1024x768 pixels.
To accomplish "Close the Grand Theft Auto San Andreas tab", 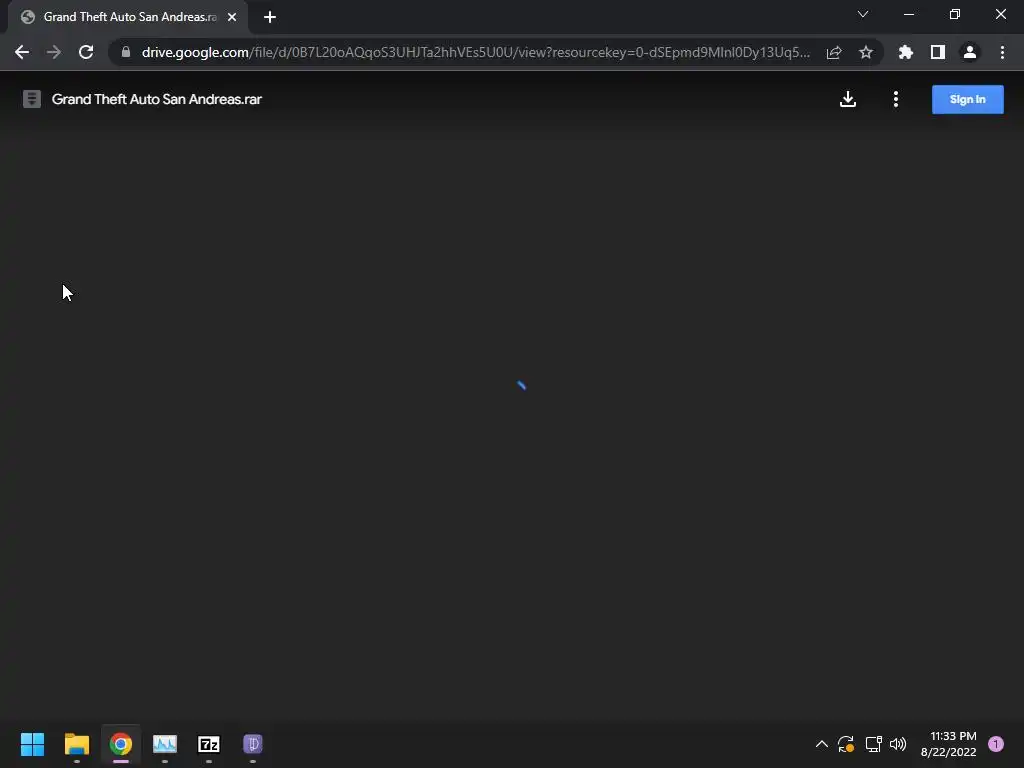I will pyautogui.click(x=232, y=17).
